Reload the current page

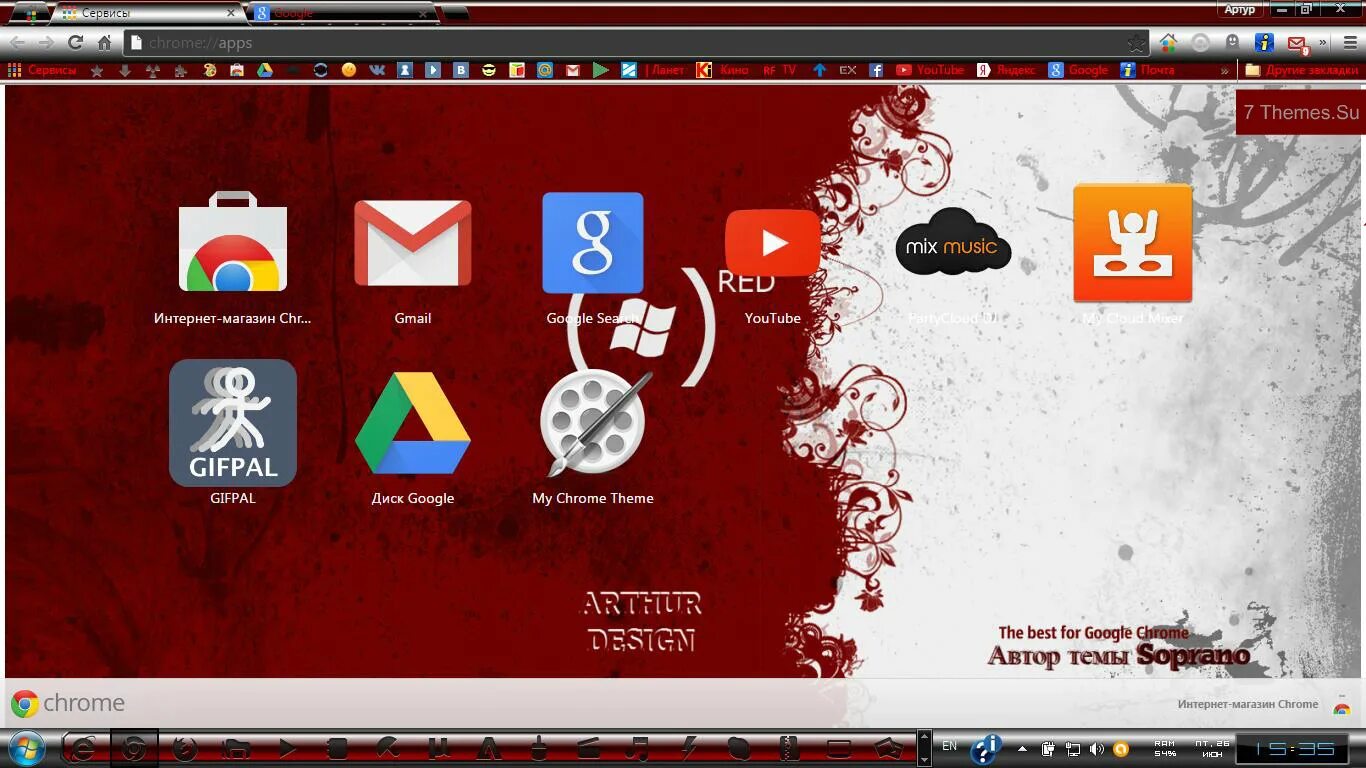pyautogui.click(x=75, y=43)
